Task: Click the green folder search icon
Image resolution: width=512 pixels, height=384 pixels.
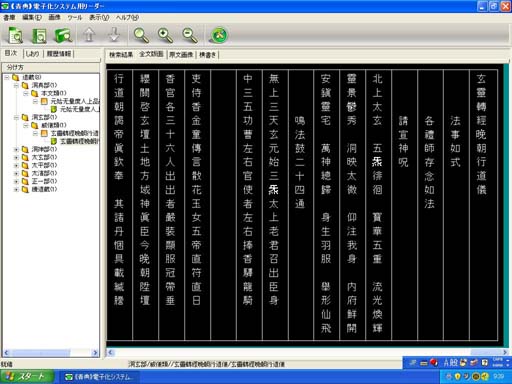Action: tap(63, 35)
